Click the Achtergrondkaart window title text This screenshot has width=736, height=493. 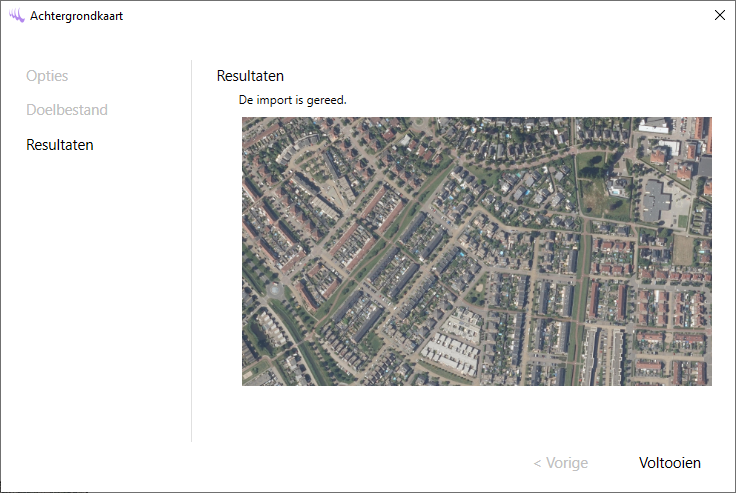77,16
